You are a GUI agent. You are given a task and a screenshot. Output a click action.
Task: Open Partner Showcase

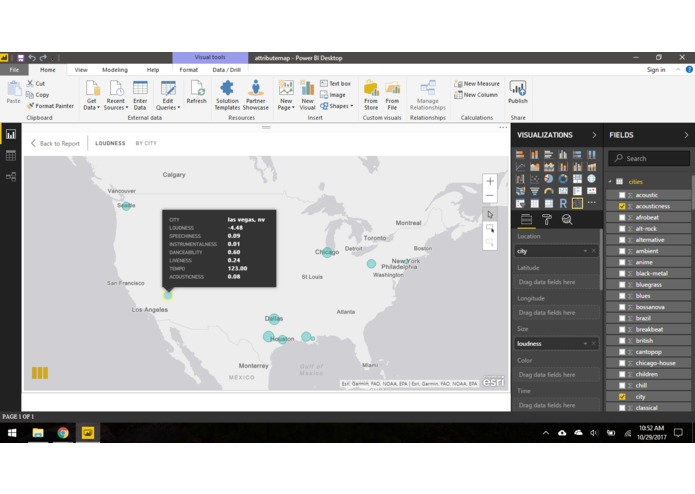point(256,95)
